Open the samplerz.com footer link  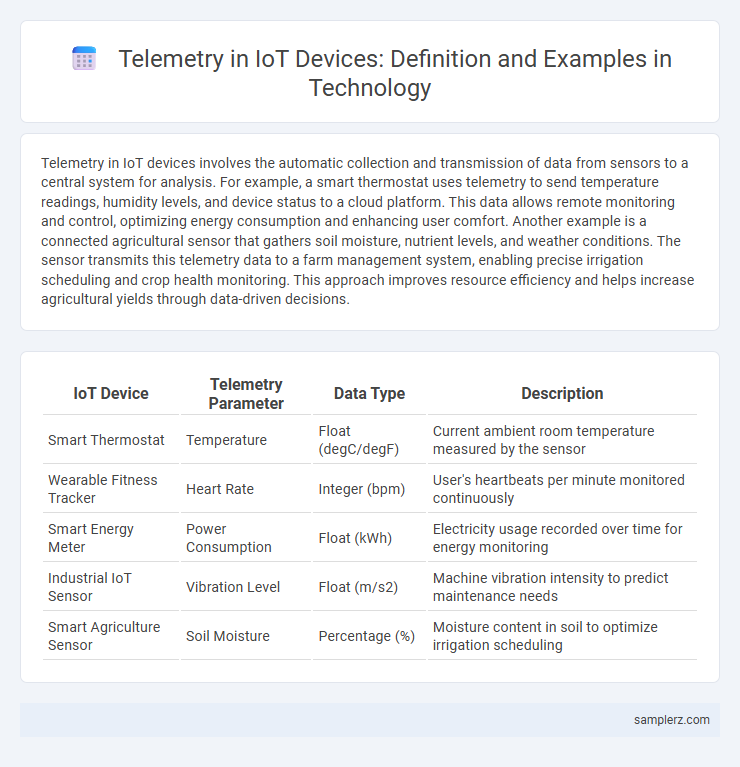(x=672, y=720)
